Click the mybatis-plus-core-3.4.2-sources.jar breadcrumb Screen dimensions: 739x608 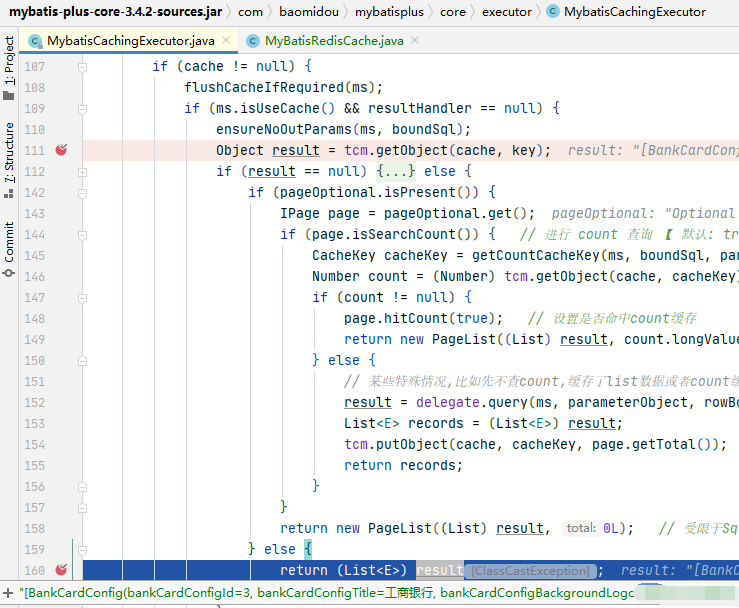pos(116,12)
